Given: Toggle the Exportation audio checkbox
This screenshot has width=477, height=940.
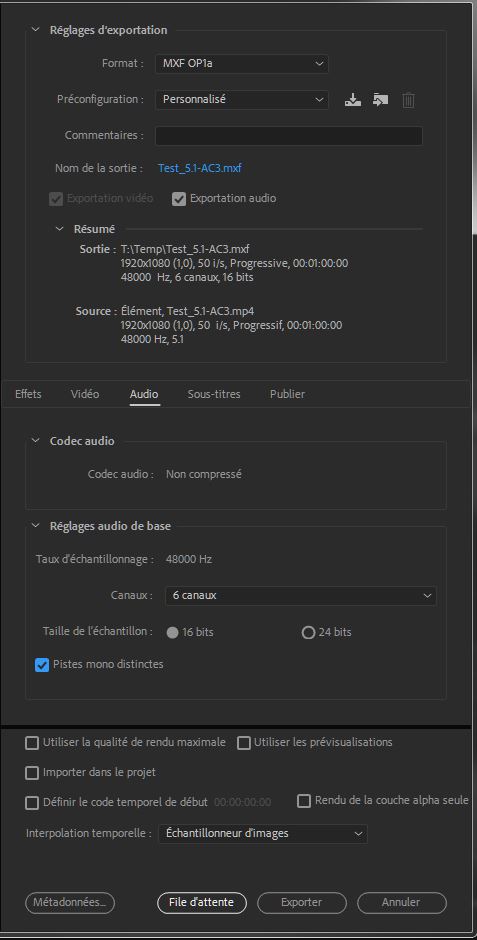Looking at the screenshot, I should click(x=179, y=198).
